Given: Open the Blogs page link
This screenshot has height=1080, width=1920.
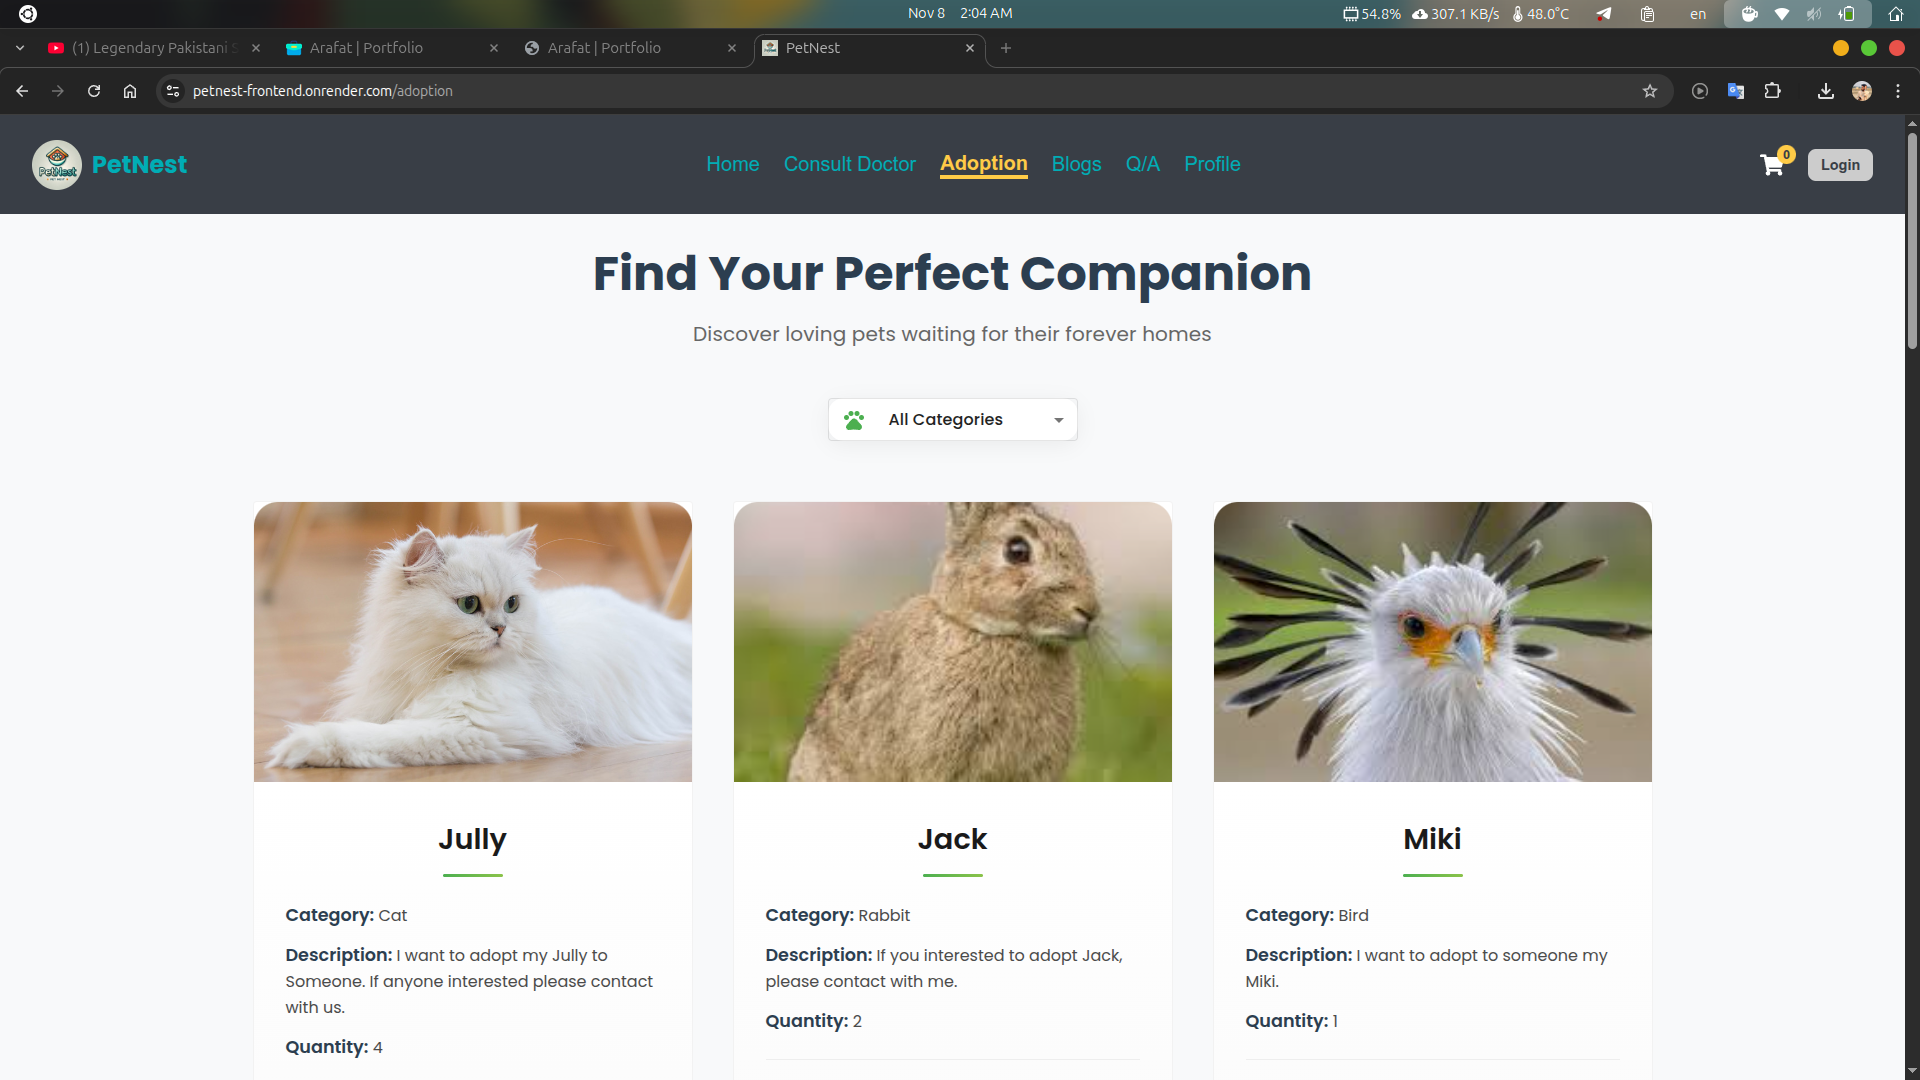Looking at the screenshot, I should (x=1076, y=164).
